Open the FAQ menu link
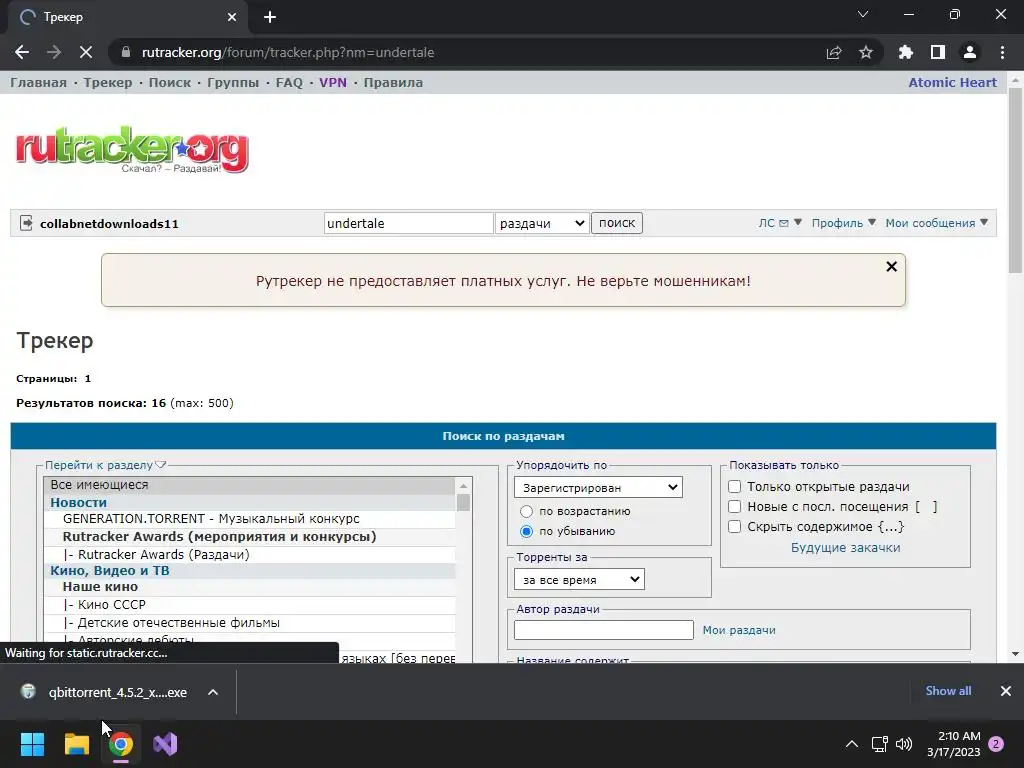 [x=289, y=83]
